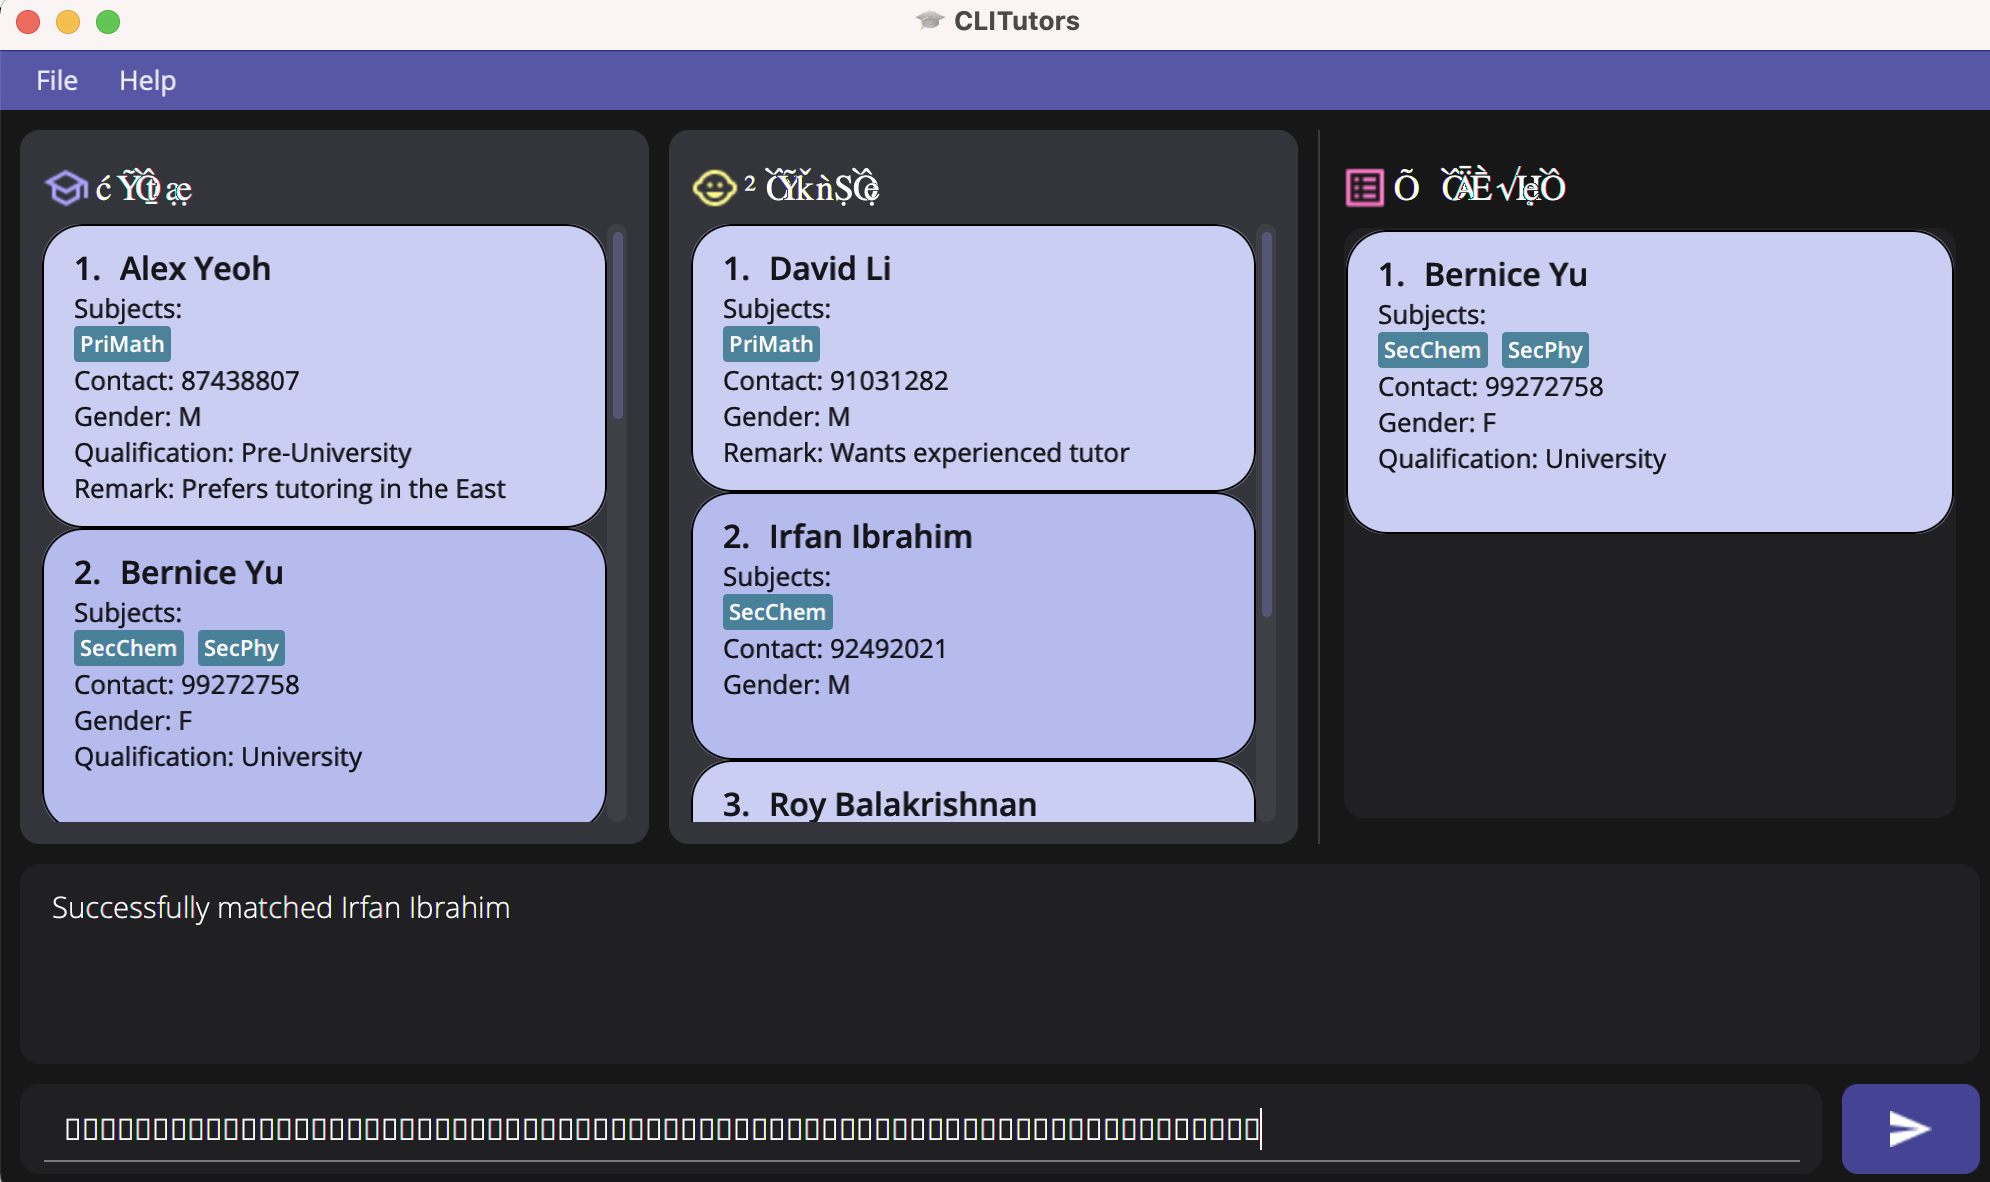Click the student list scrollbar
The height and width of the screenshot is (1182, 1990).
click(1266, 424)
